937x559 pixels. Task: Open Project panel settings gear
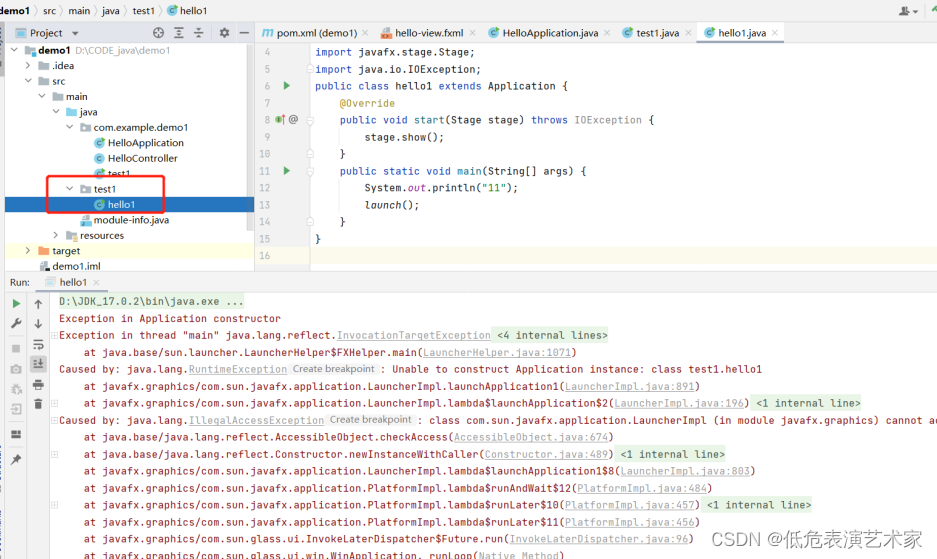point(224,33)
